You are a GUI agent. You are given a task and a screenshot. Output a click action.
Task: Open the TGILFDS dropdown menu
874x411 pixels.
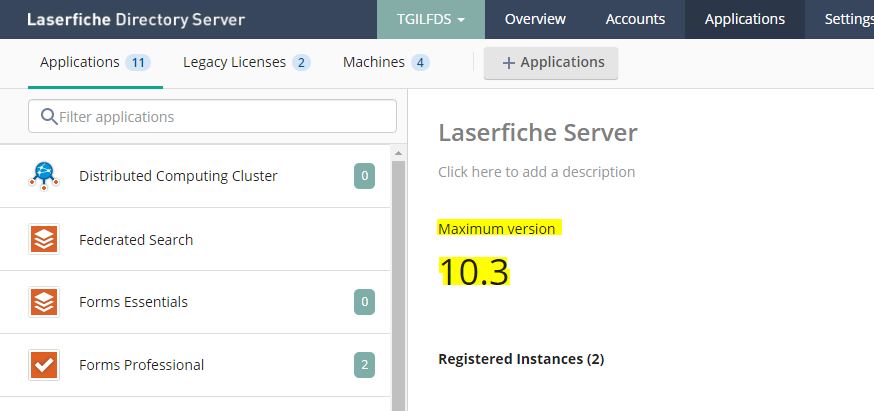pos(430,19)
